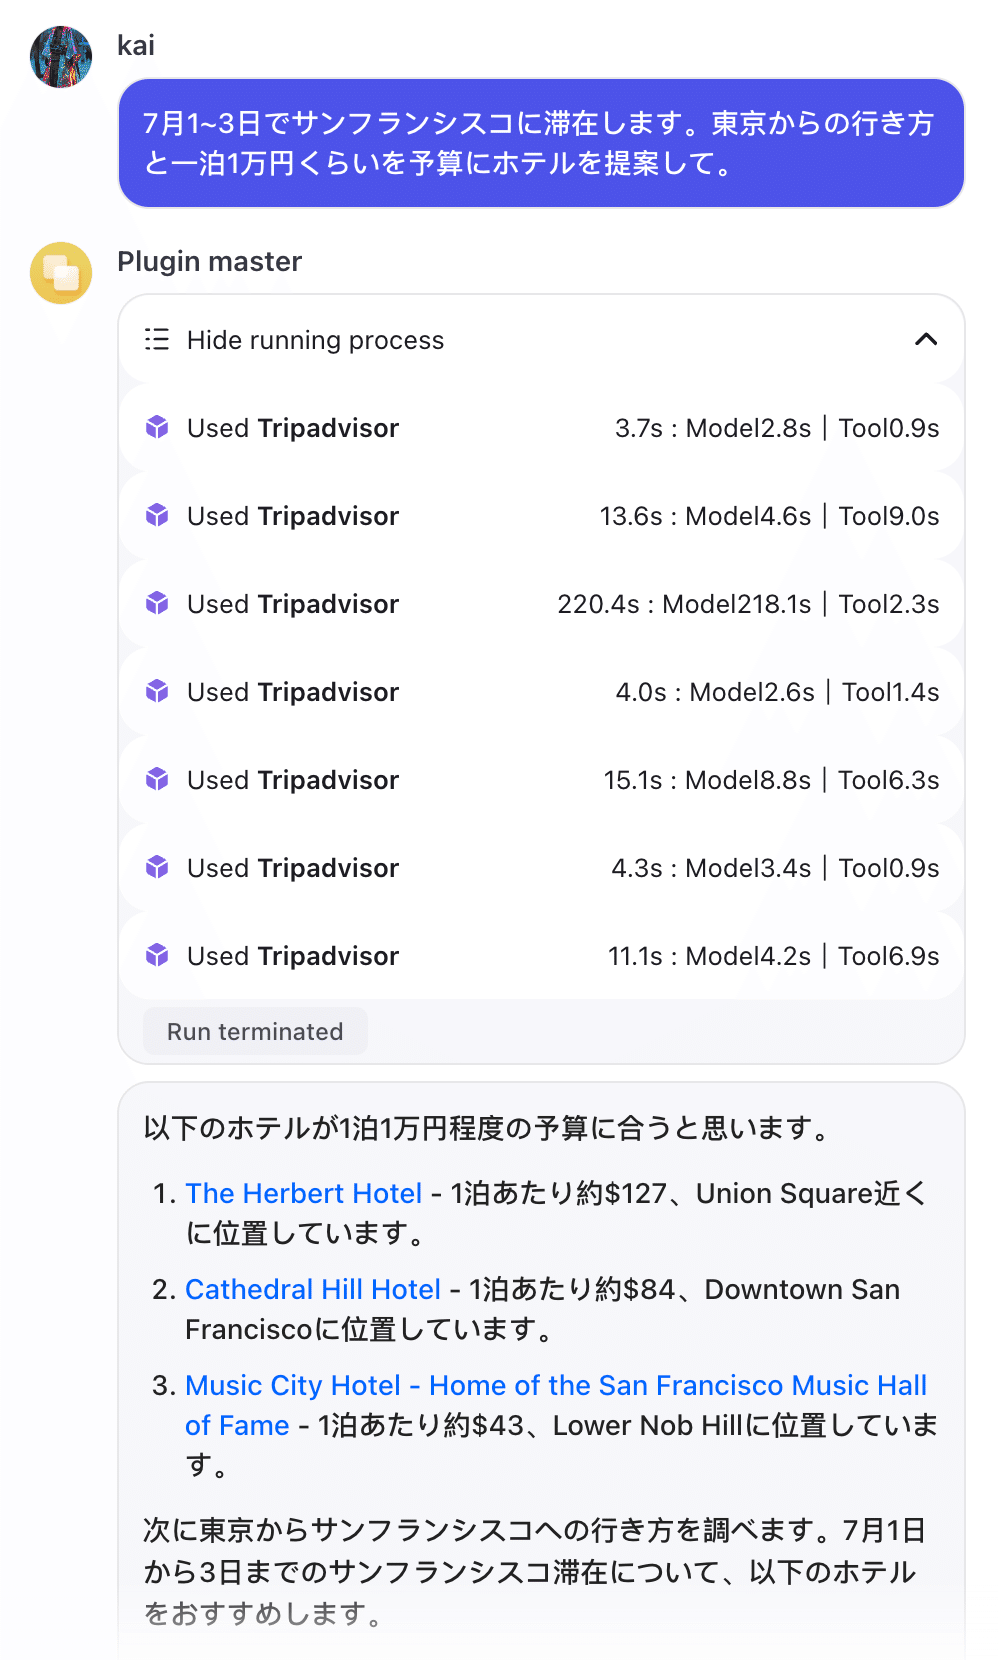Collapse the running process chevron arrow

click(926, 340)
